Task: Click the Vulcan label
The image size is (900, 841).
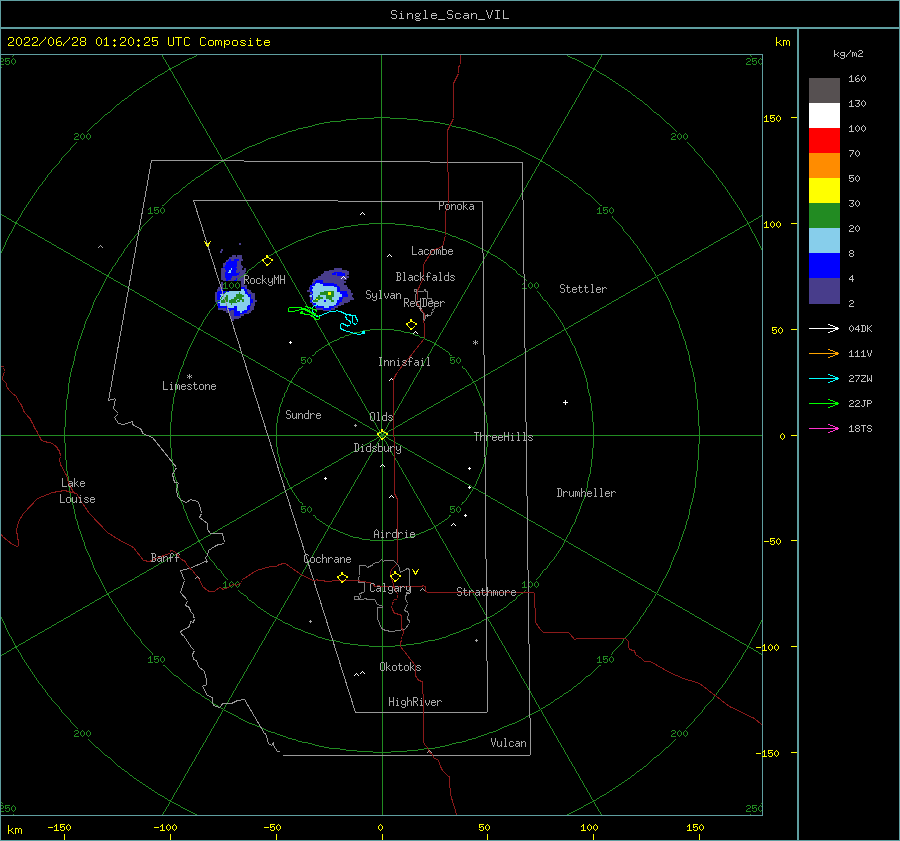Action: point(508,743)
